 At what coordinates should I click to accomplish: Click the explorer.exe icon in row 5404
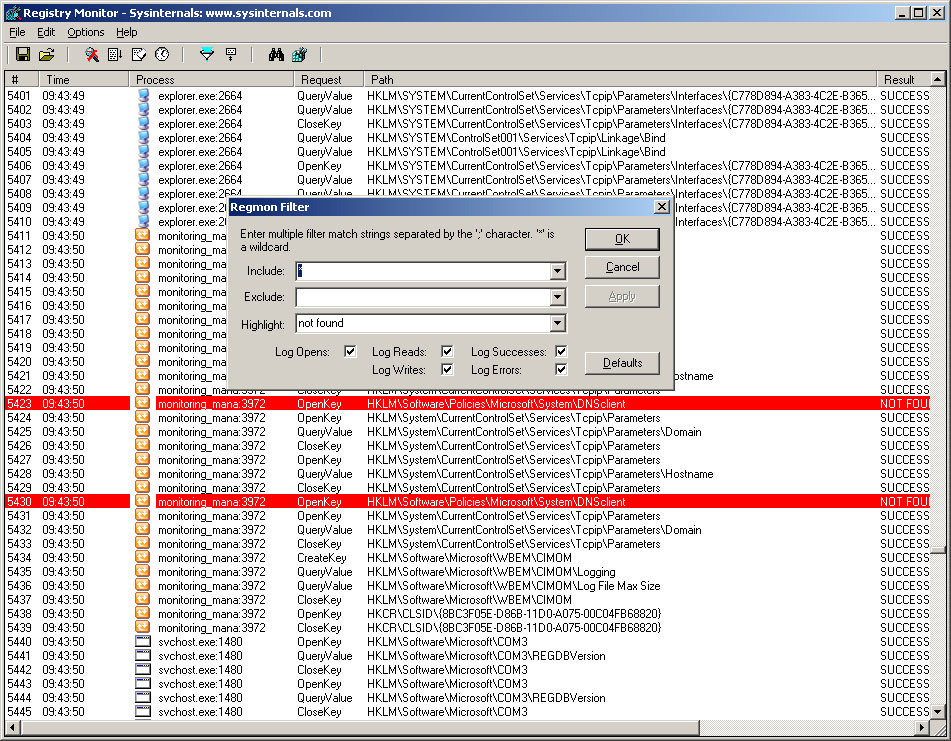point(143,138)
